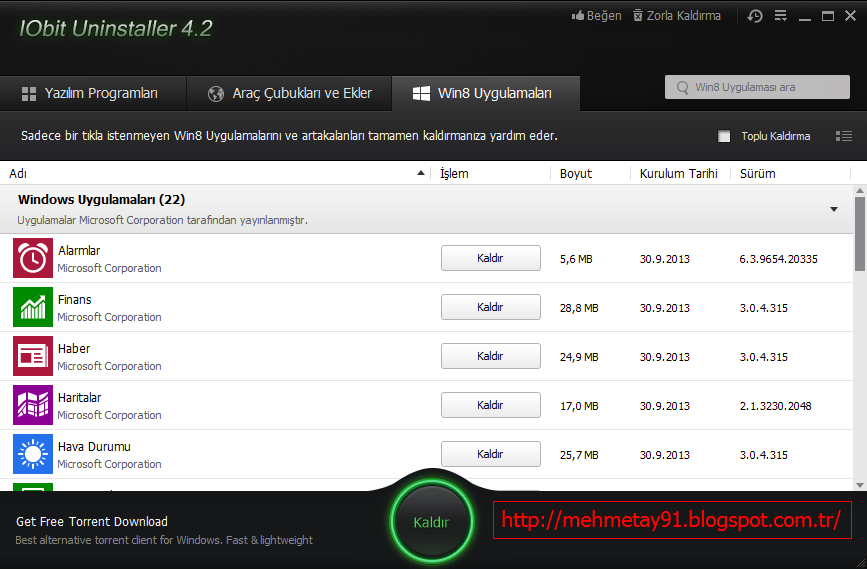Open the restore history clock icon

755,16
